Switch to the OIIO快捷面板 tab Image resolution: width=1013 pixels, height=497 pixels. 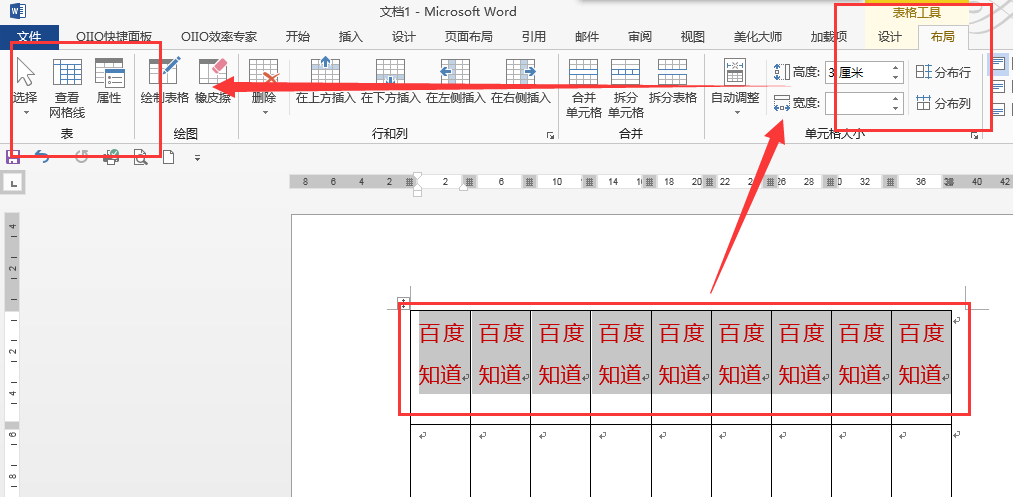click(114, 37)
